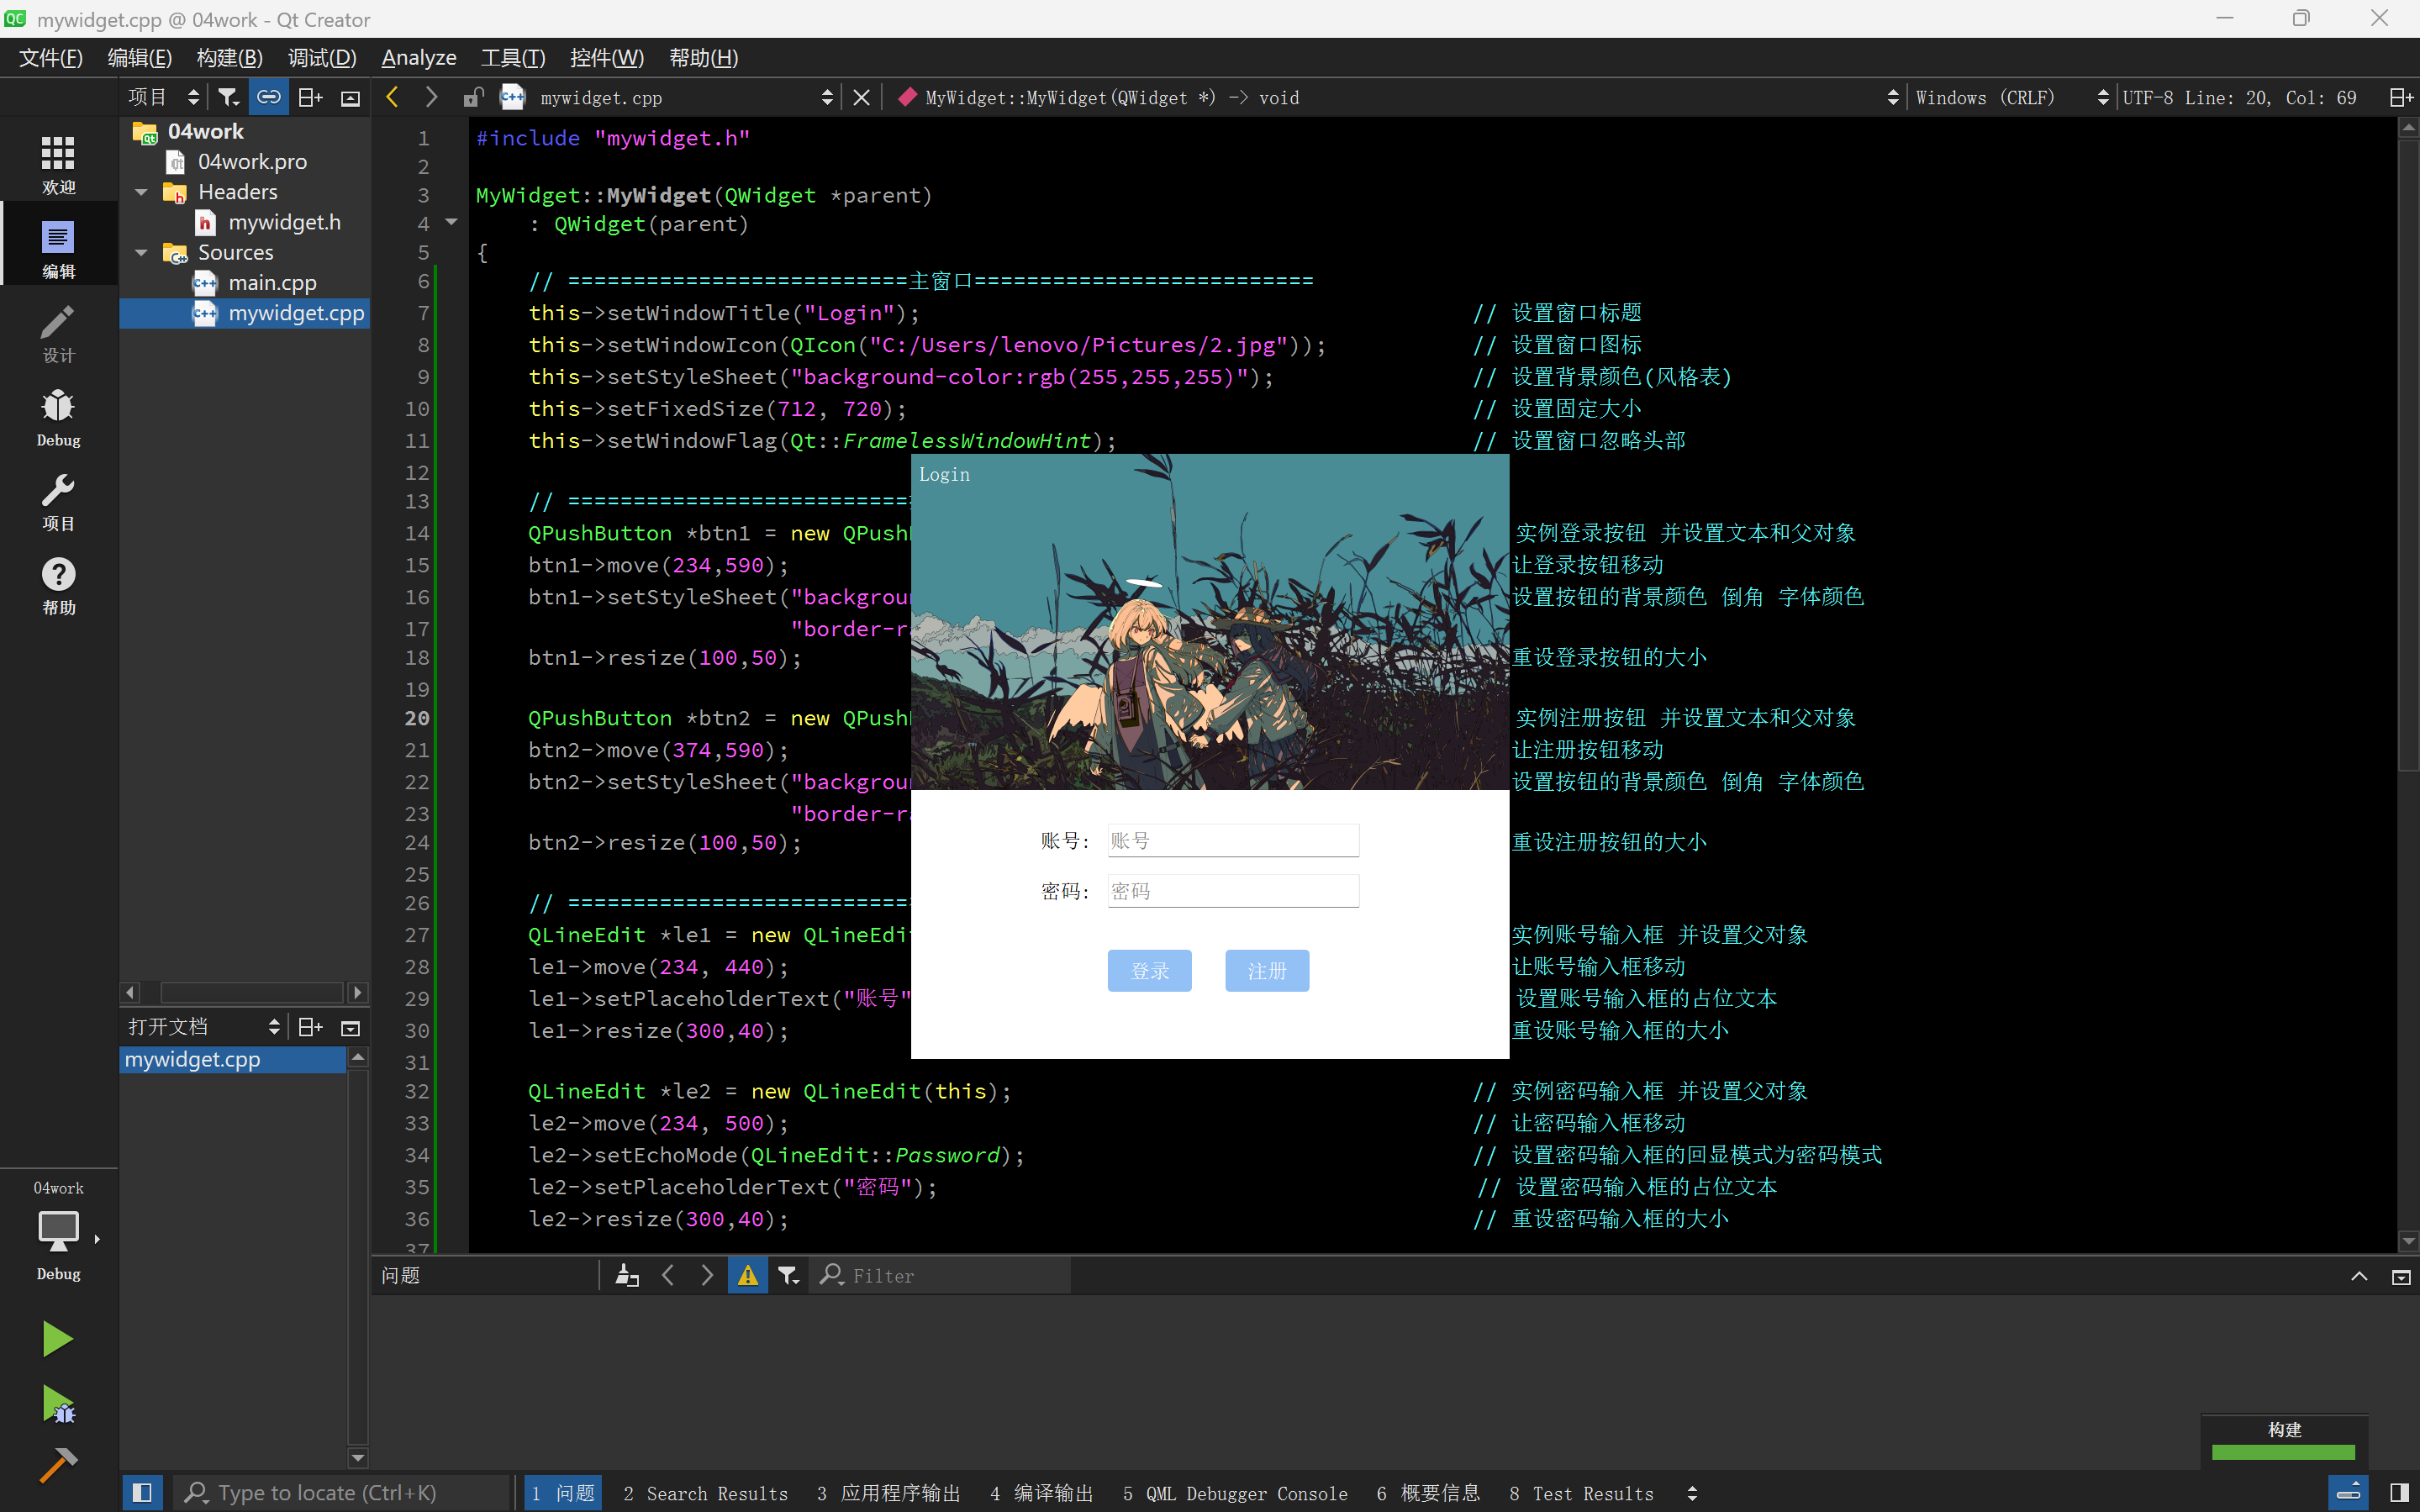2420x1512 pixels.
Task: Open the Analyze menu
Action: [418, 58]
